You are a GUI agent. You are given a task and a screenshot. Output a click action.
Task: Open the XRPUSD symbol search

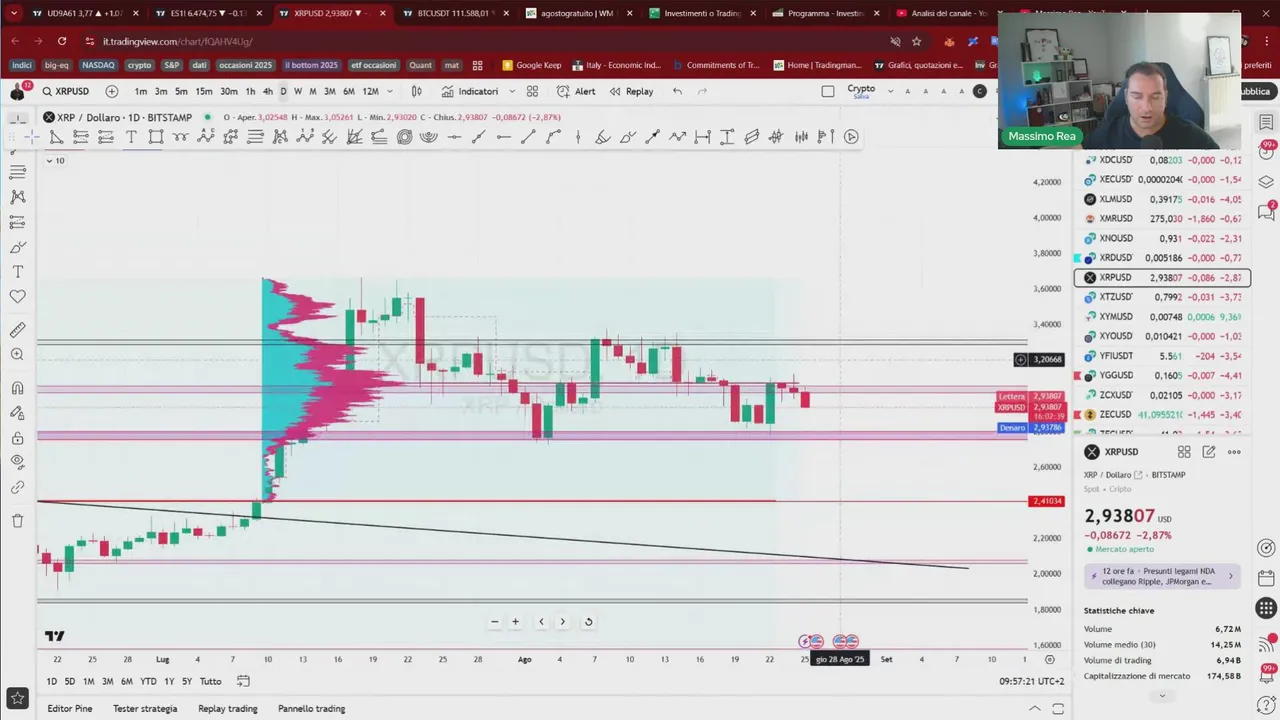(x=66, y=91)
